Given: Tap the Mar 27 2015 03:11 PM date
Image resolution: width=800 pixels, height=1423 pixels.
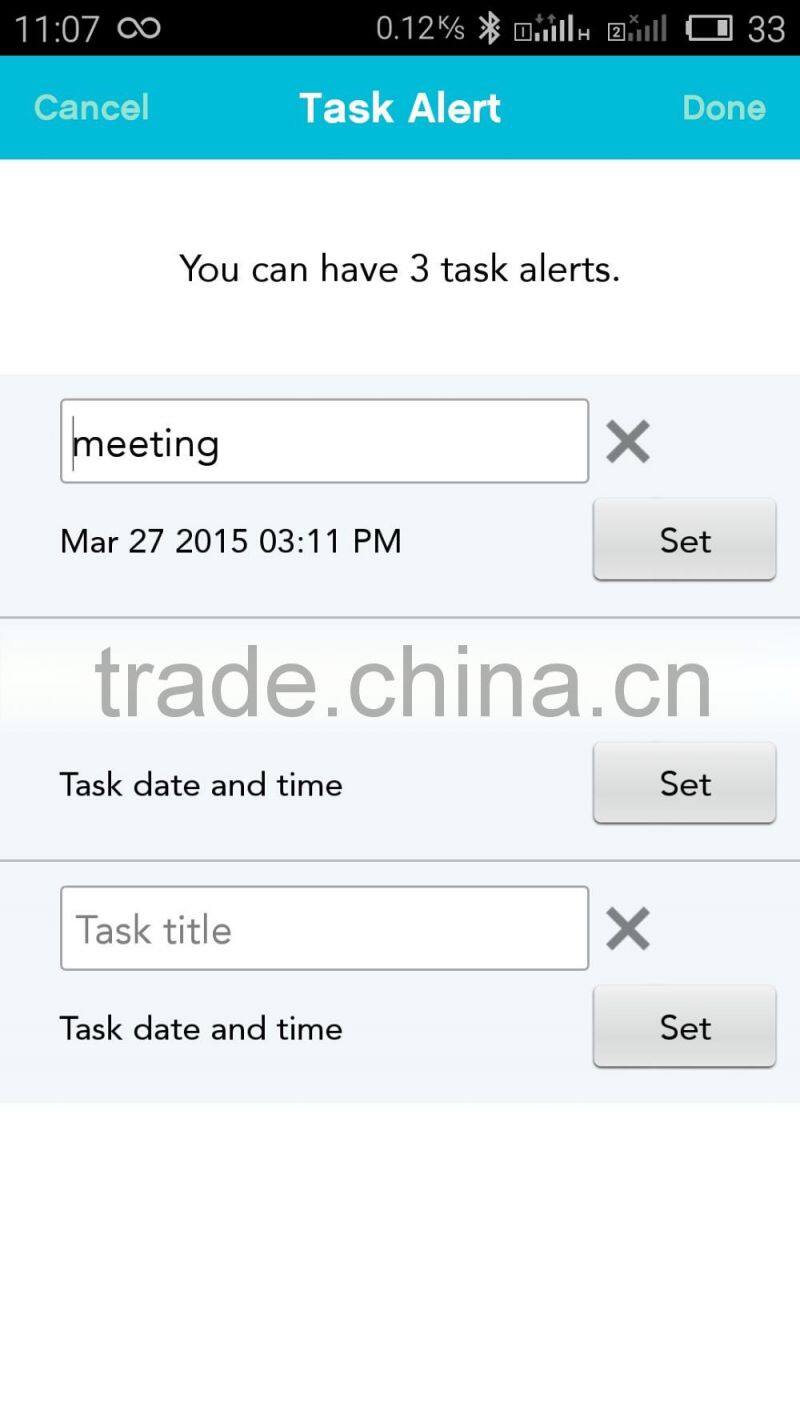Looking at the screenshot, I should 231,541.
